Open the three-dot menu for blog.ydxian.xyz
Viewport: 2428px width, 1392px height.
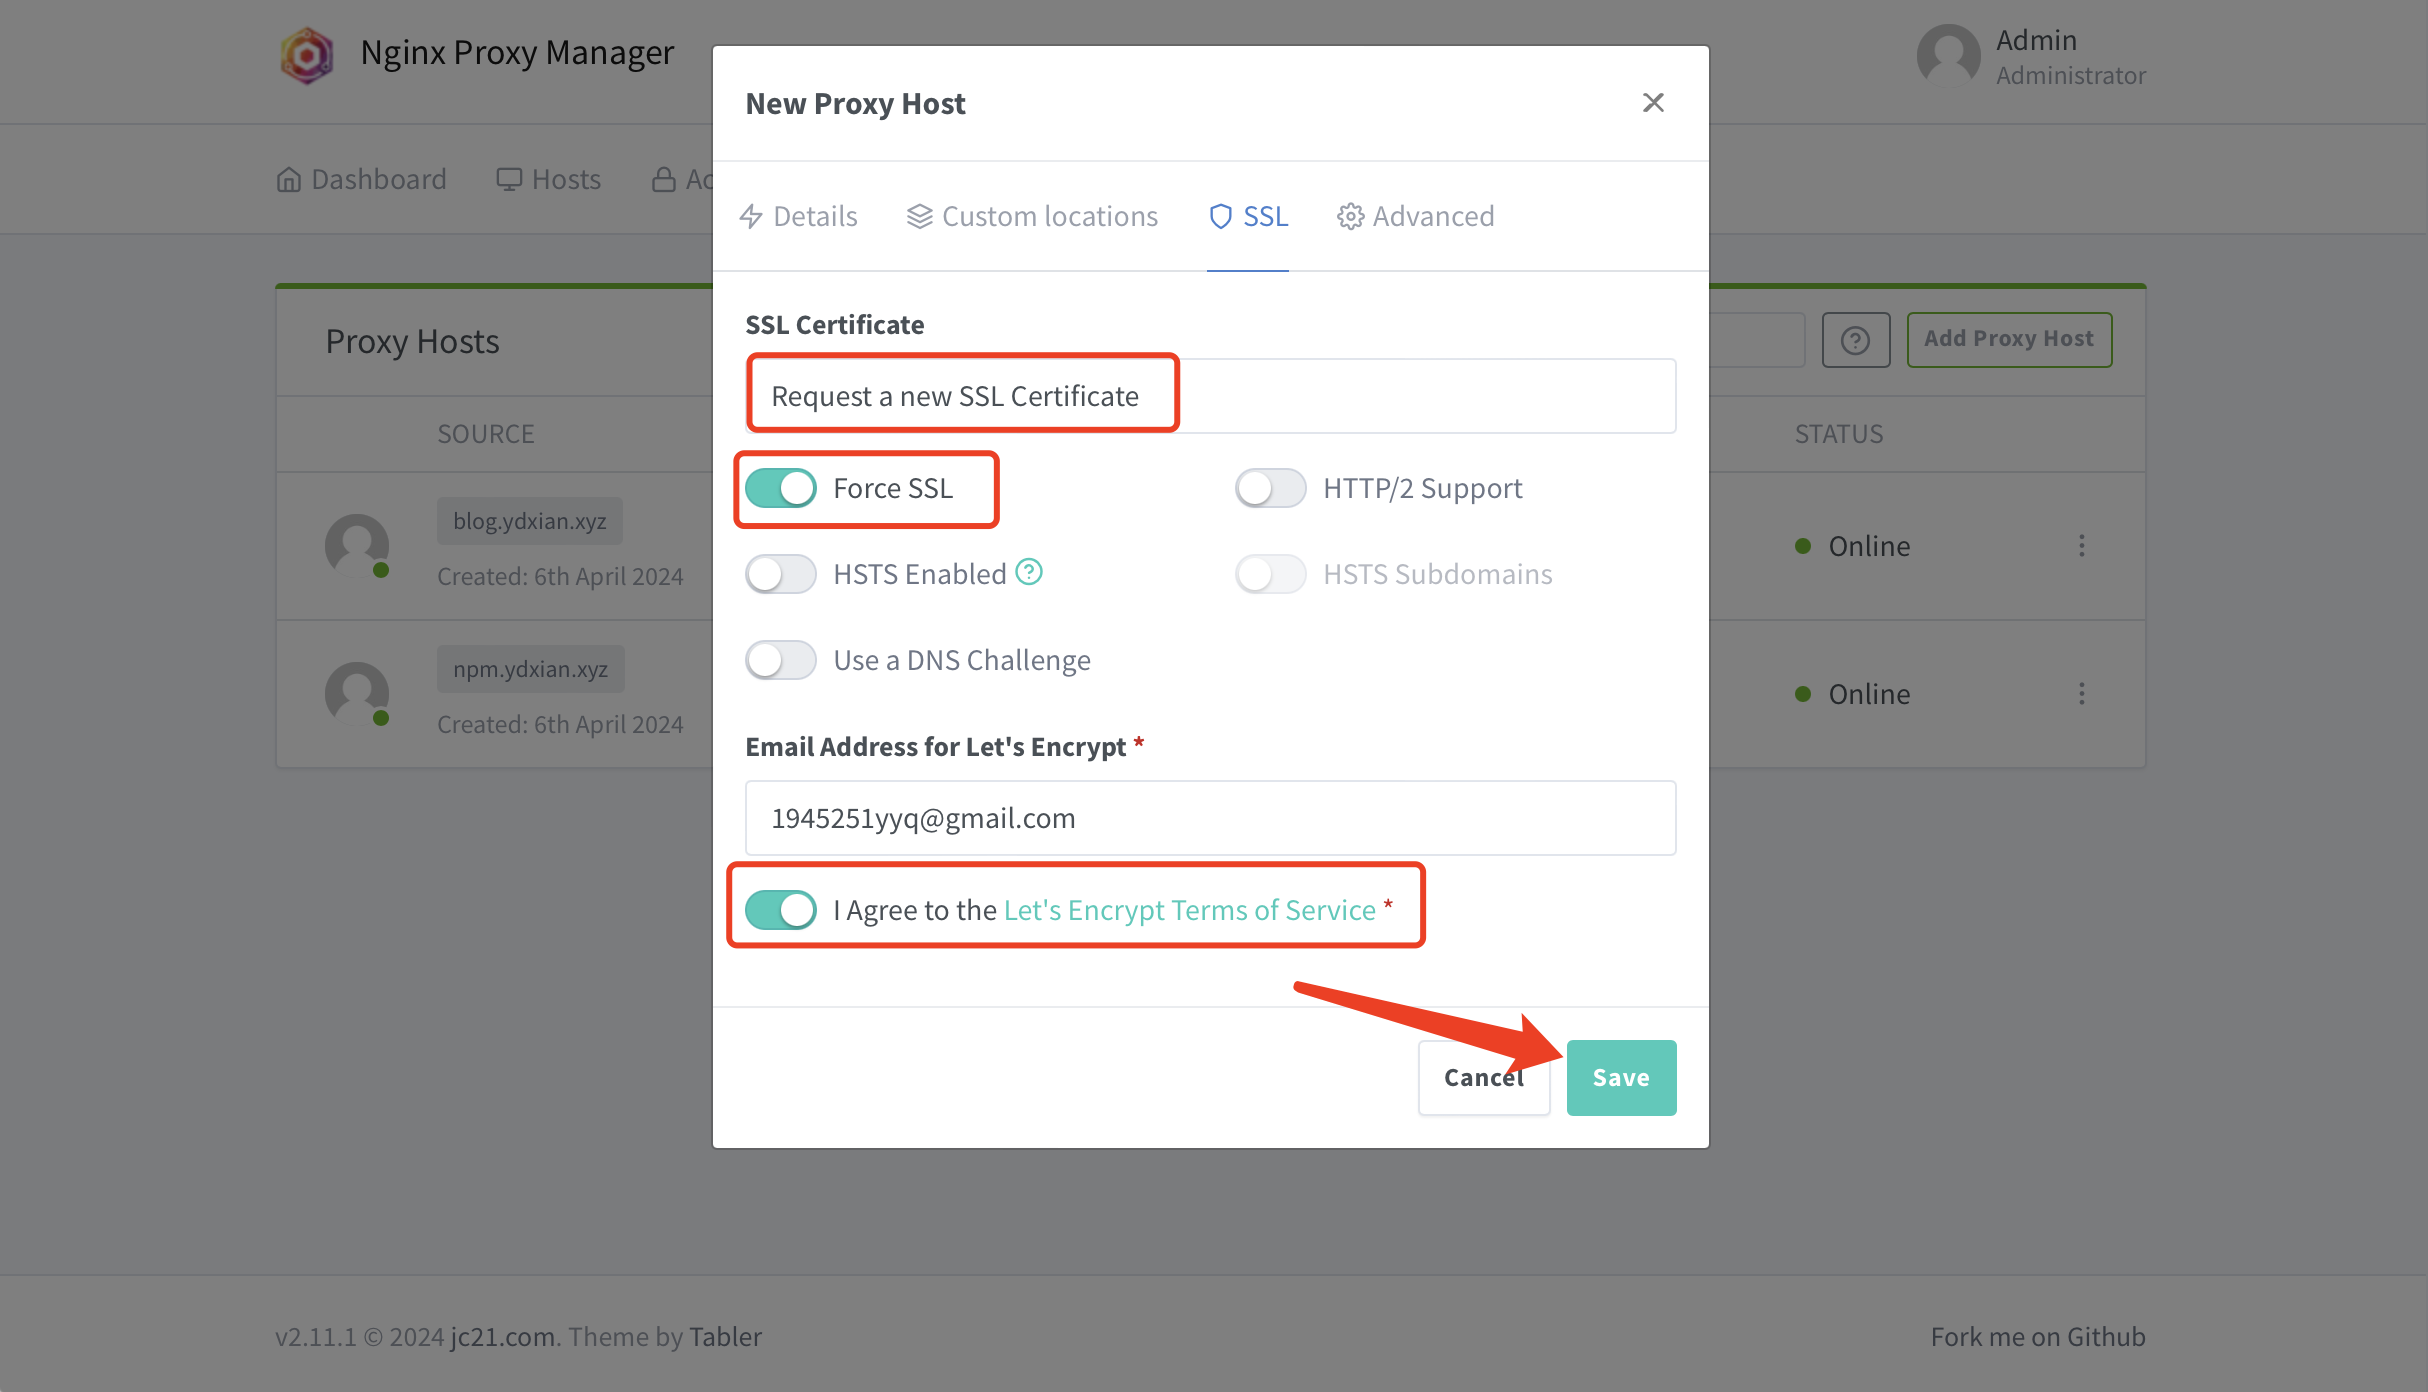coord(2082,545)
